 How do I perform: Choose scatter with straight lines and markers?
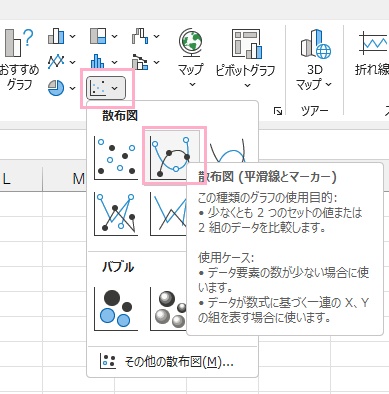pyautogui.click(x=116, y=214)
